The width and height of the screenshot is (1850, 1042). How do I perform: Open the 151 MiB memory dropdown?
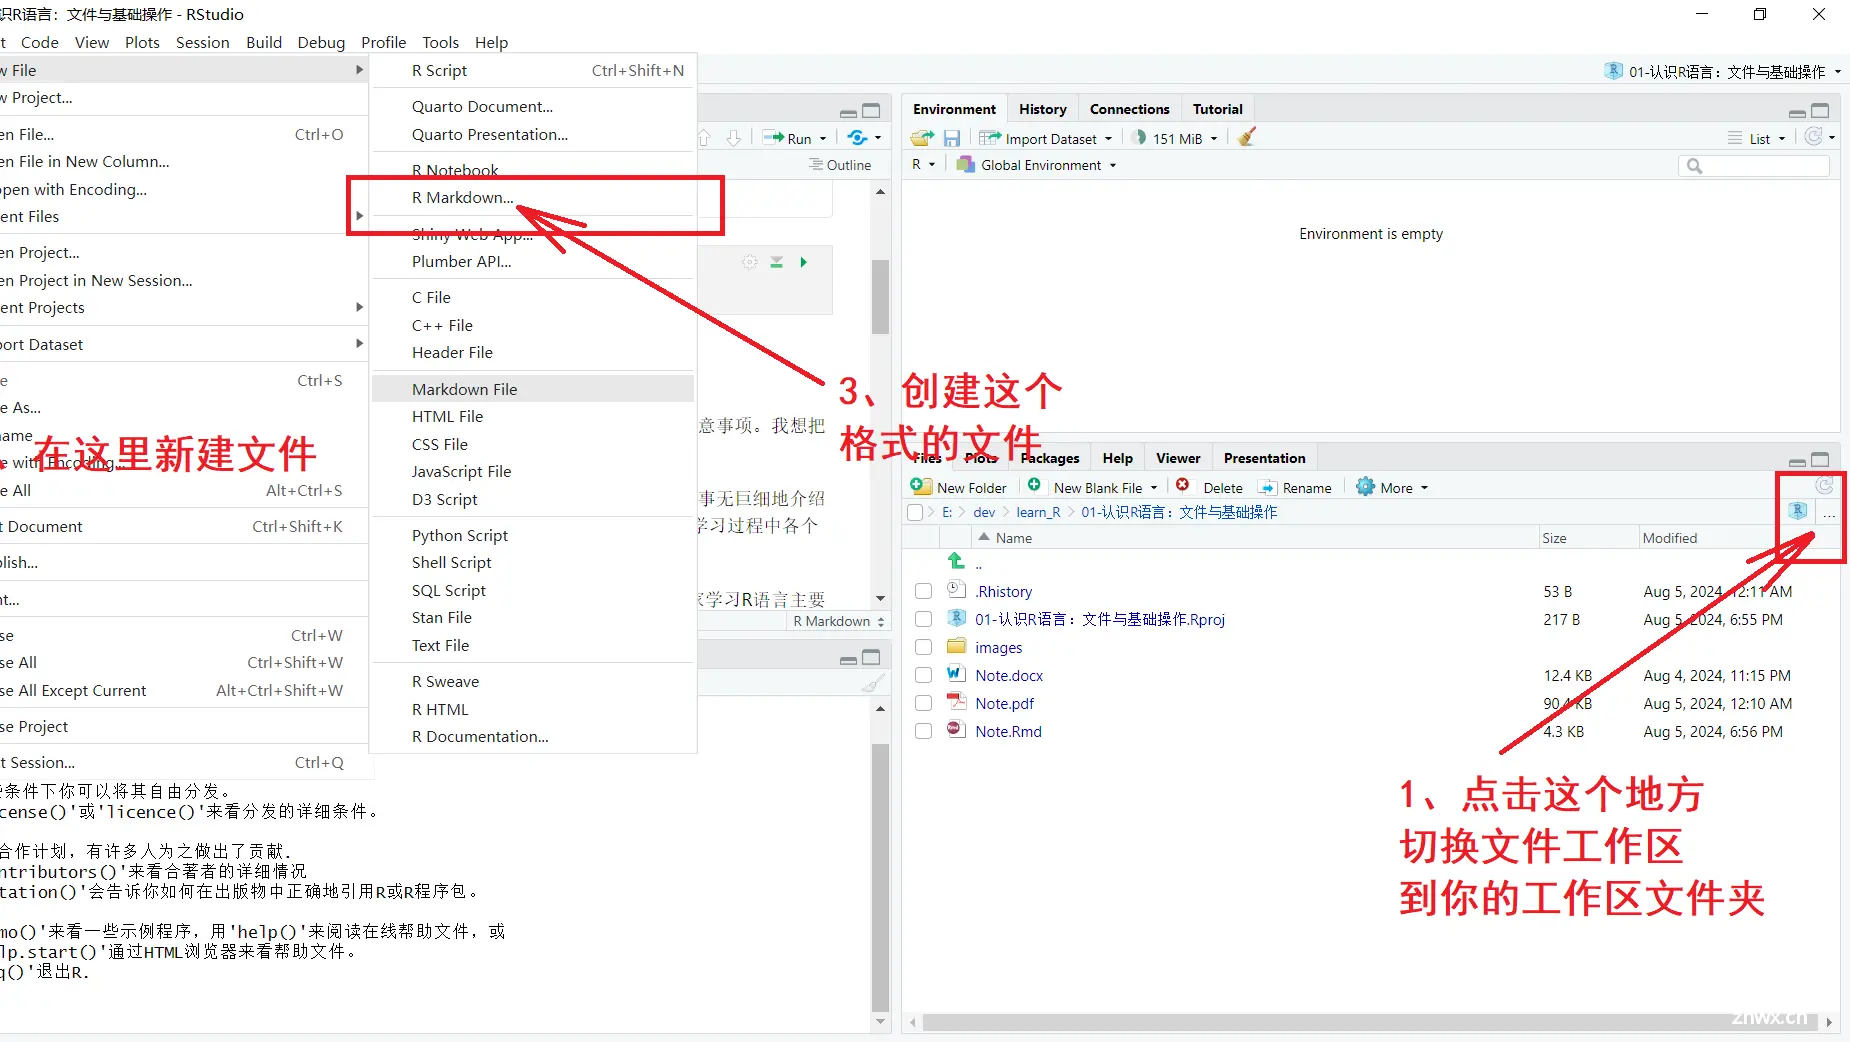pyautogui.click(x=1214, y=139)
